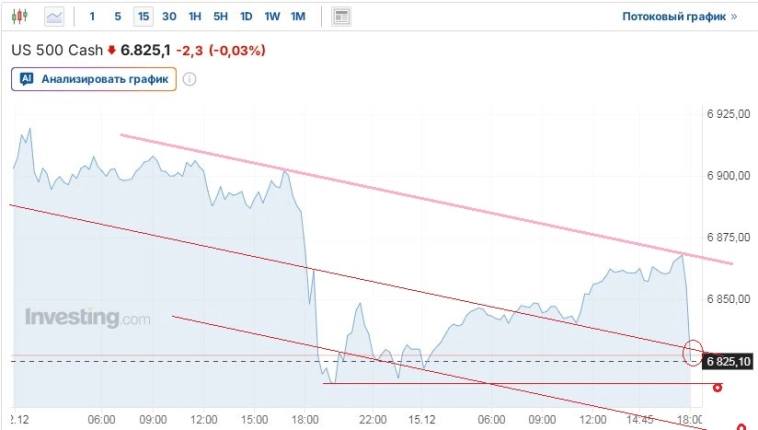
Task: Click the red circle marker on the chart's right edge
Action: [x=693, y=352]
